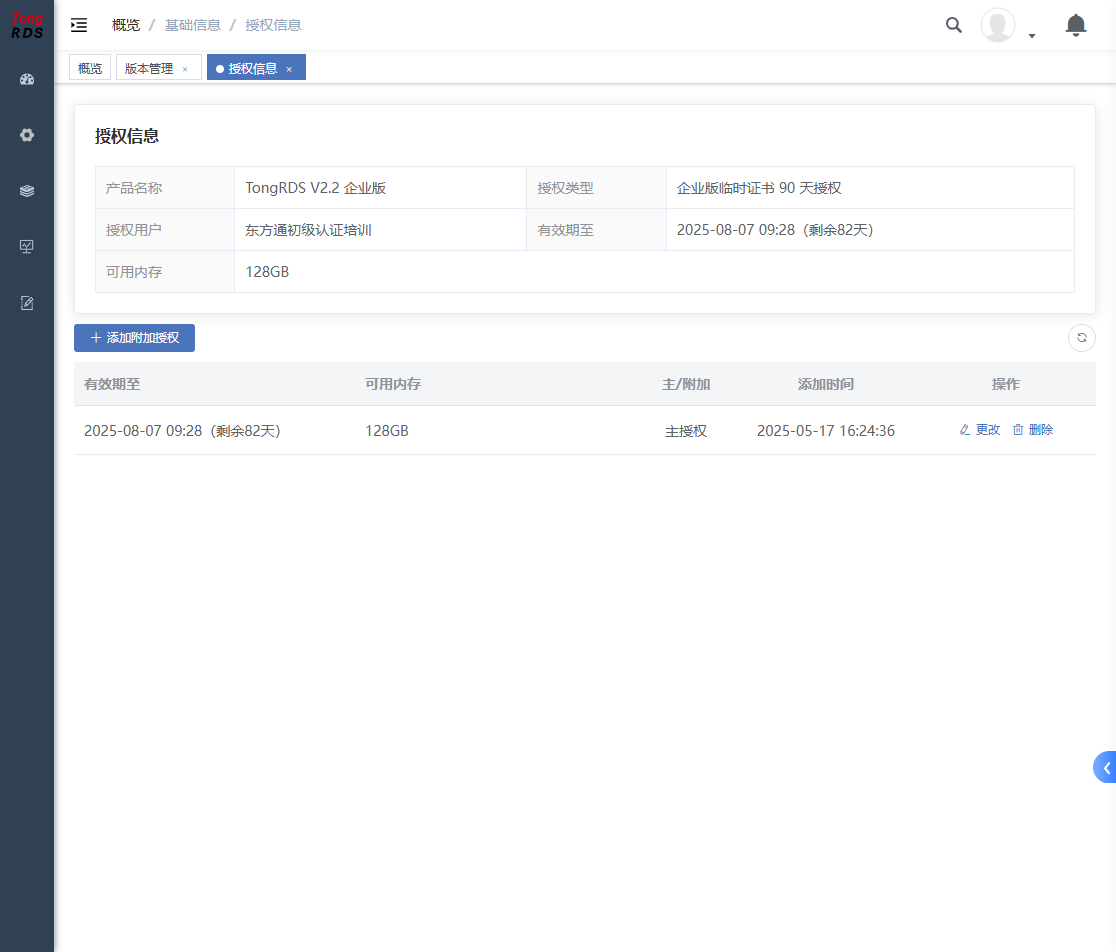Viewport: 1116px width, 952px height.
Task: Expand the right side drawer arrow
Action: point(1105,767)
